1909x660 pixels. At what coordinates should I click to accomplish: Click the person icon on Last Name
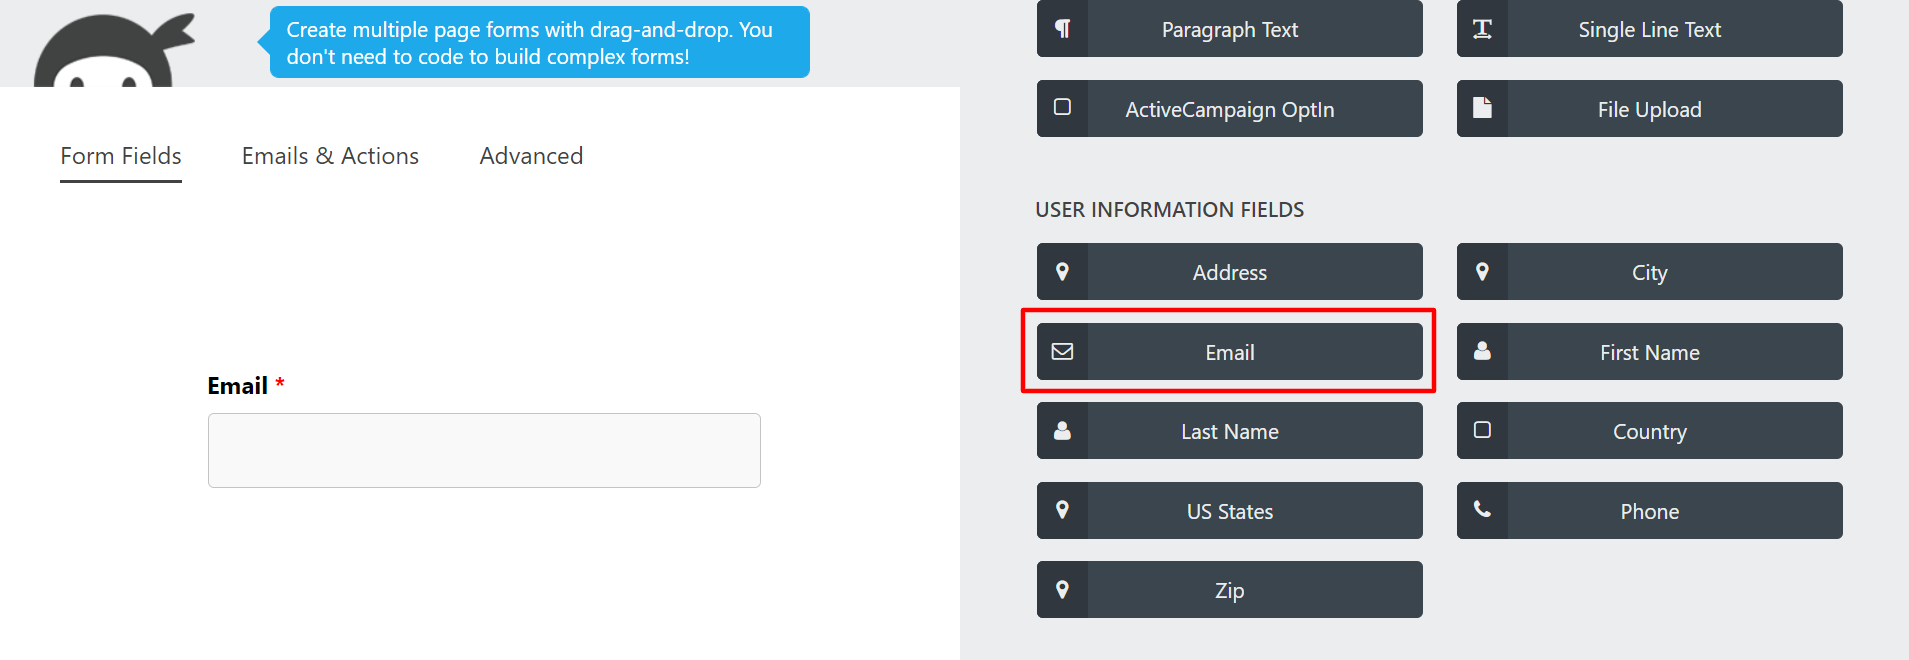[1062, 430]
